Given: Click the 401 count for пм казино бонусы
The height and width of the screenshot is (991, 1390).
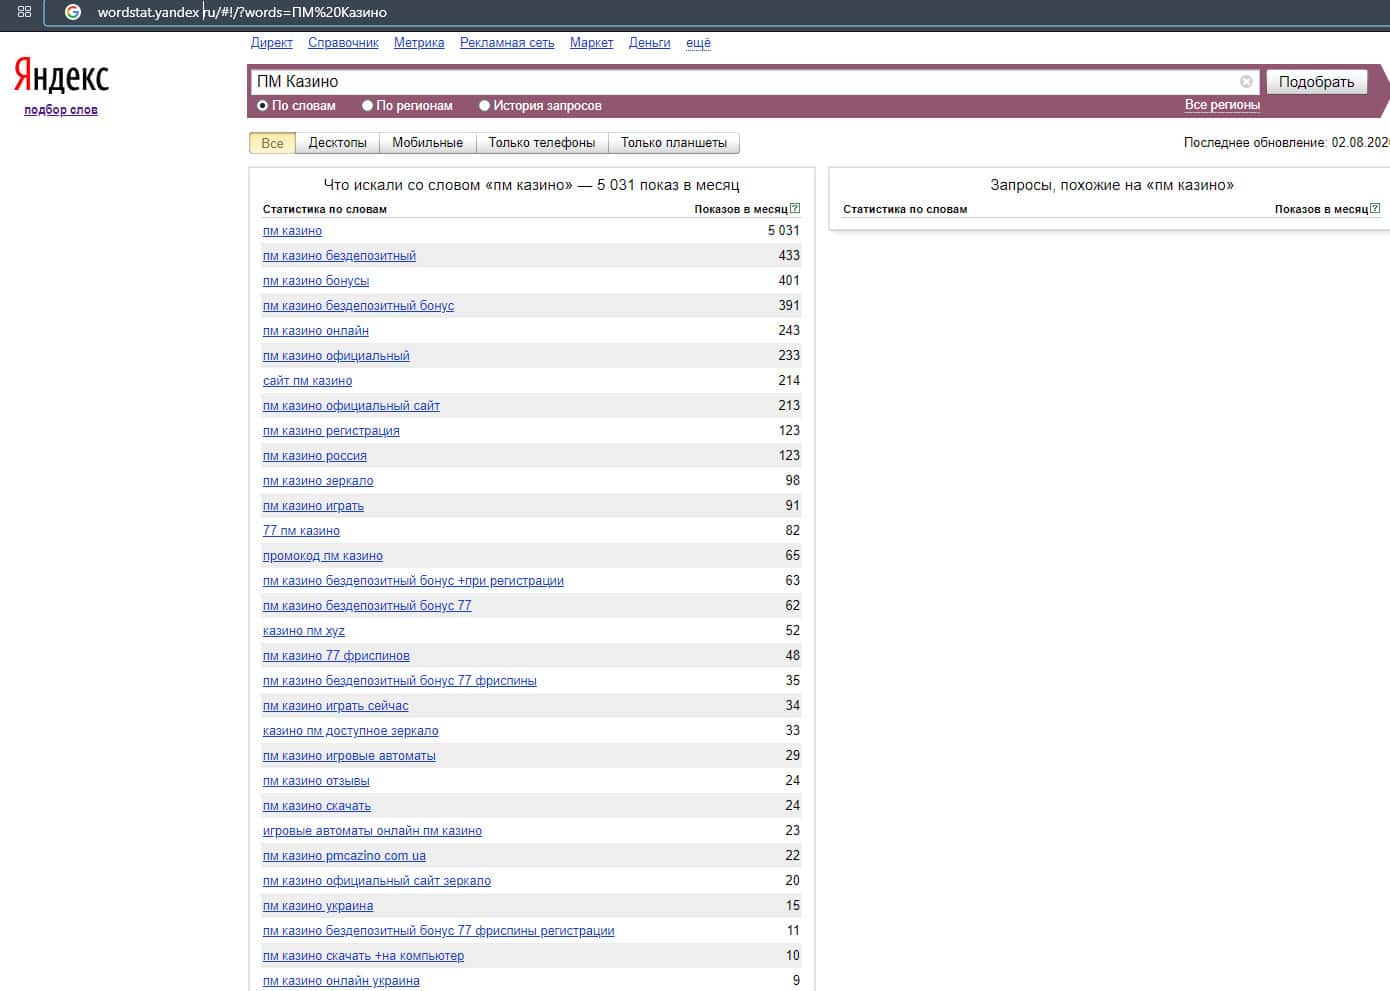Looking at the screenshot, I should click(x=789, y=281).
